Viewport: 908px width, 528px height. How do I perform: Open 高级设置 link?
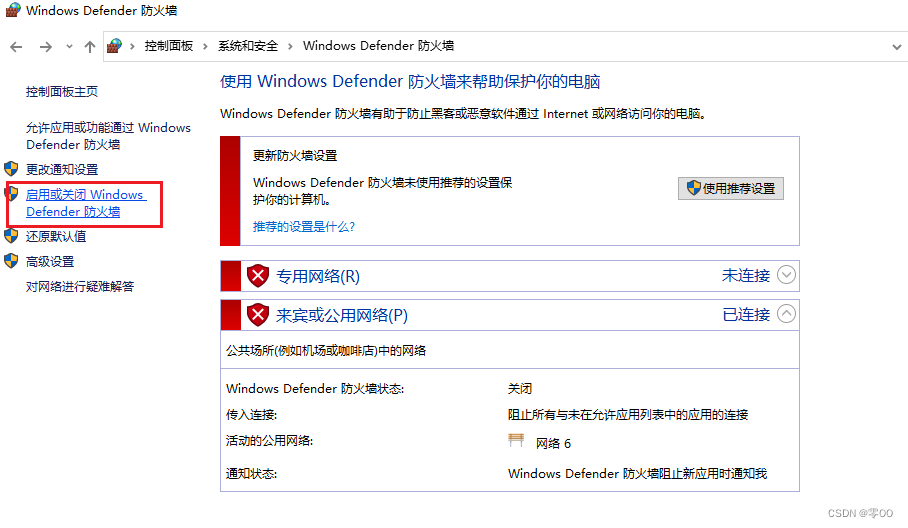click(x=50, y=262)
